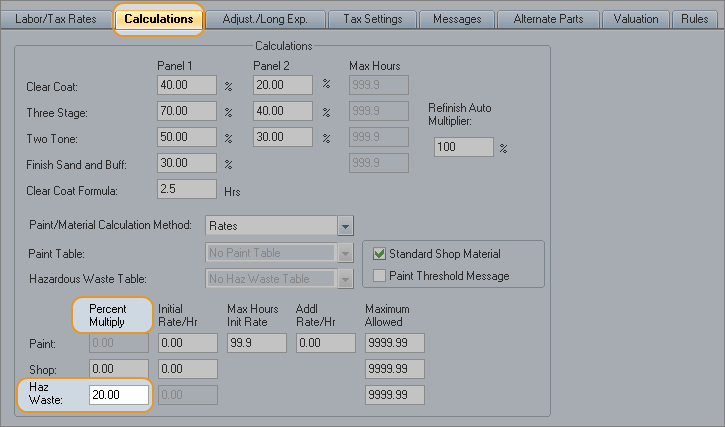This screenshot has width=725, height=427.
Task: Click the Haz Waste Percent Multiply field
Action: (118, 395)
